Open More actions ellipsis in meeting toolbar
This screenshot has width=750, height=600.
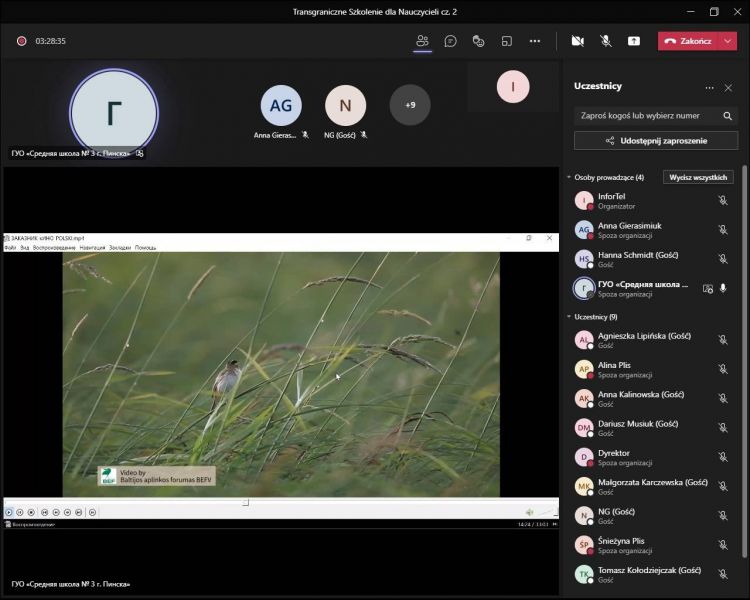[x=535, y=41]
